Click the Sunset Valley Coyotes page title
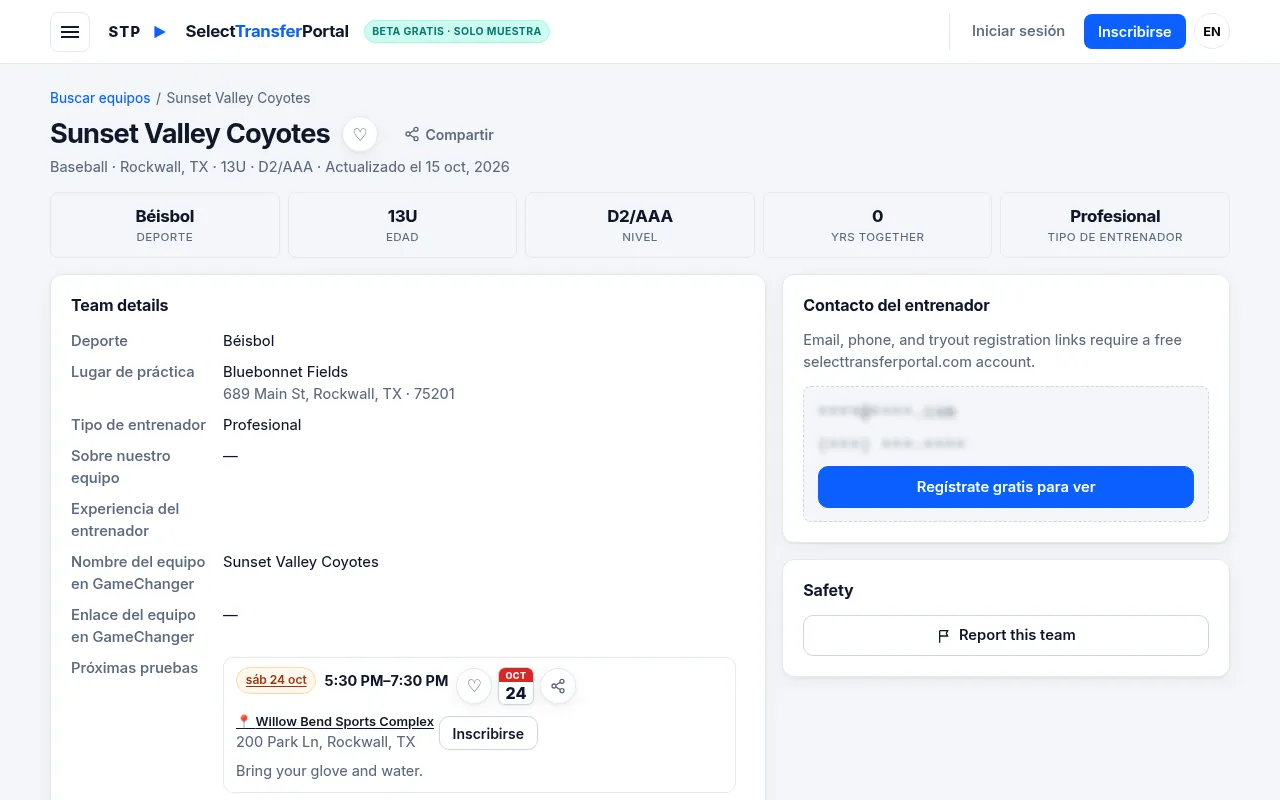This screenshot has height=800, width=1280. tap(190, 134)
